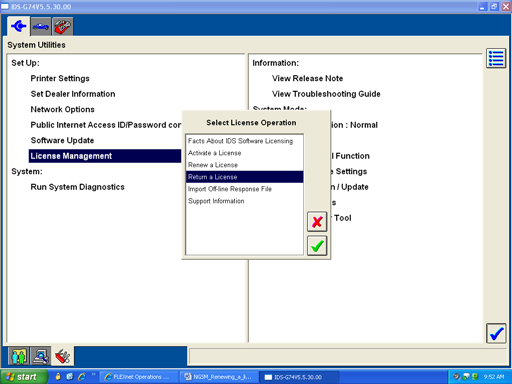Select Public Internet Access ID/Password item
This screenshot has height=384, width=512.
click(106, 125)
